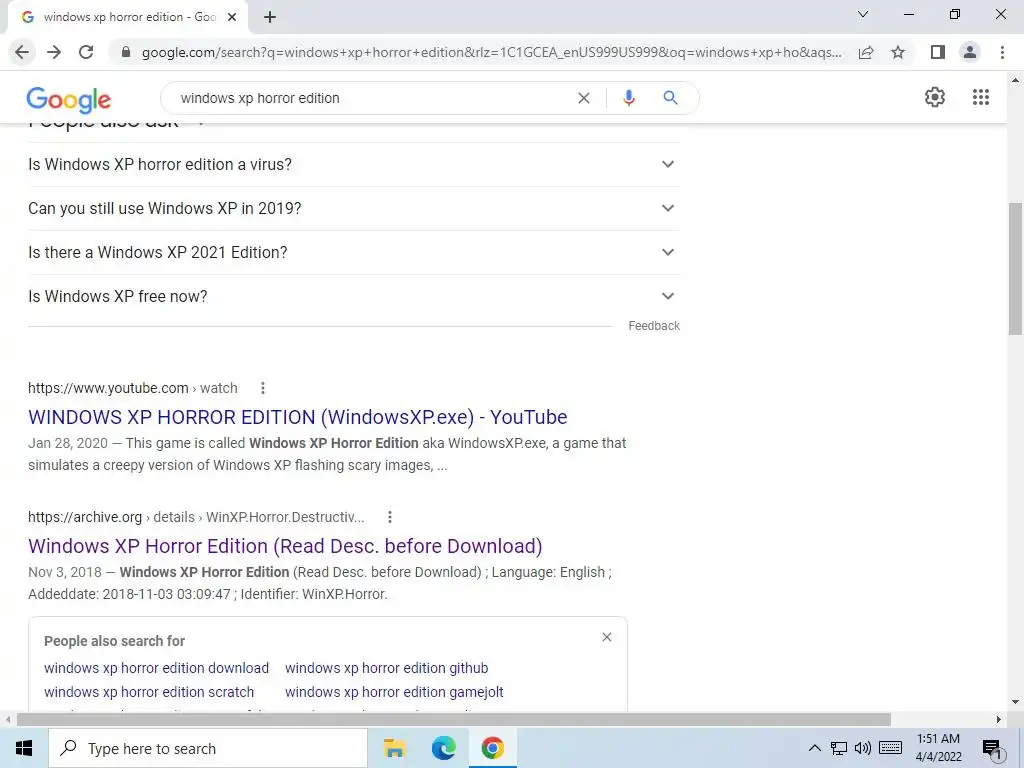The image size is (1024, 768).
Task: Open options menu for the archive.org result
Action: pos(390,517)
